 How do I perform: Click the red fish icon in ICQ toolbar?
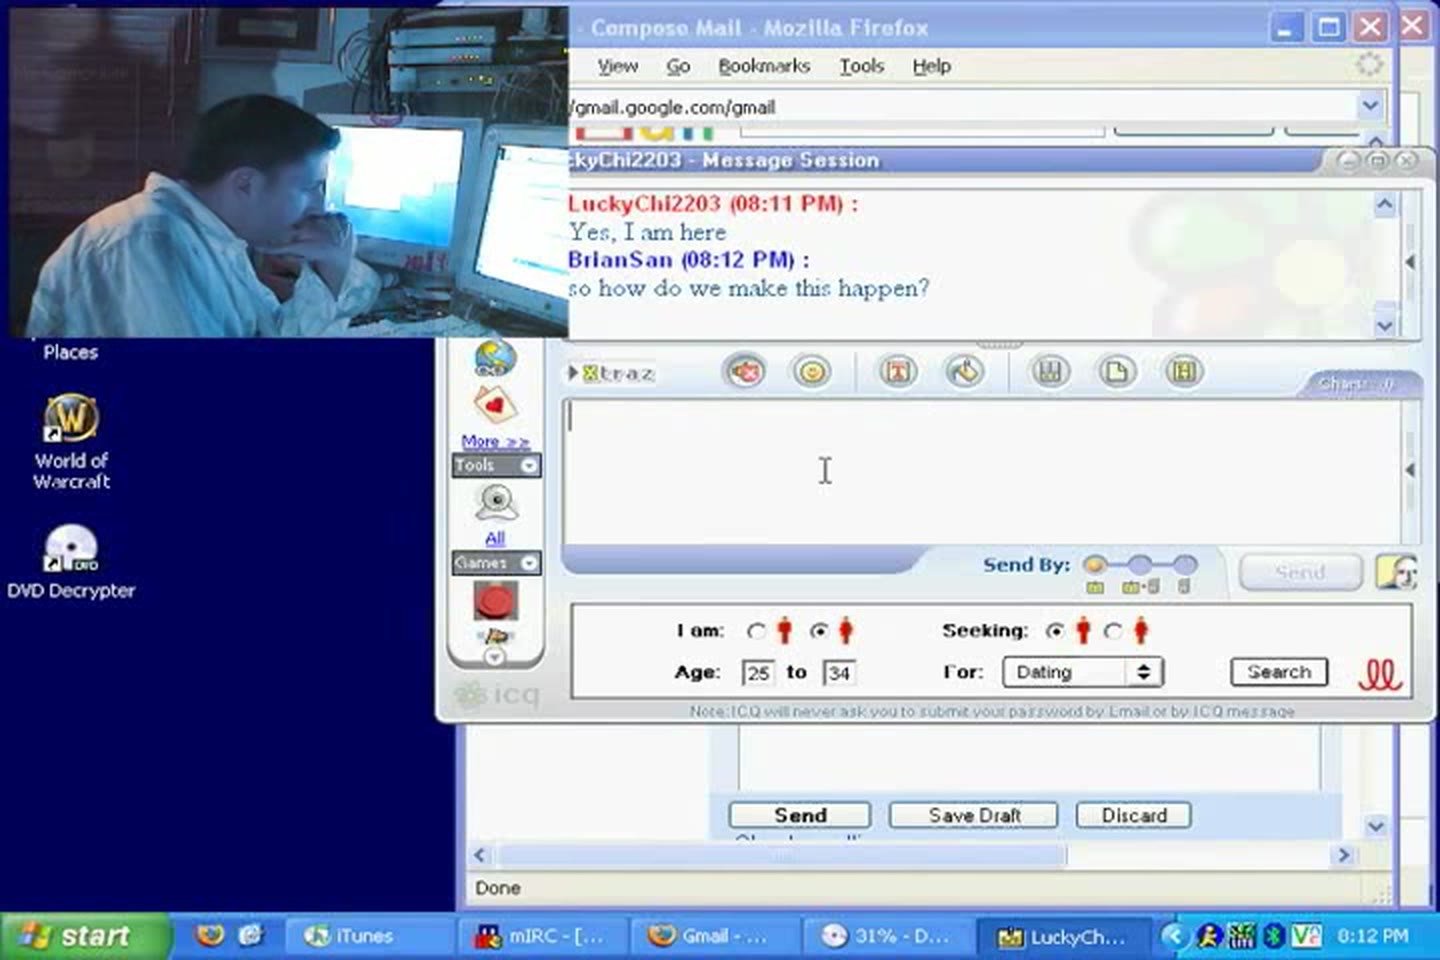[x=745, y=372]
